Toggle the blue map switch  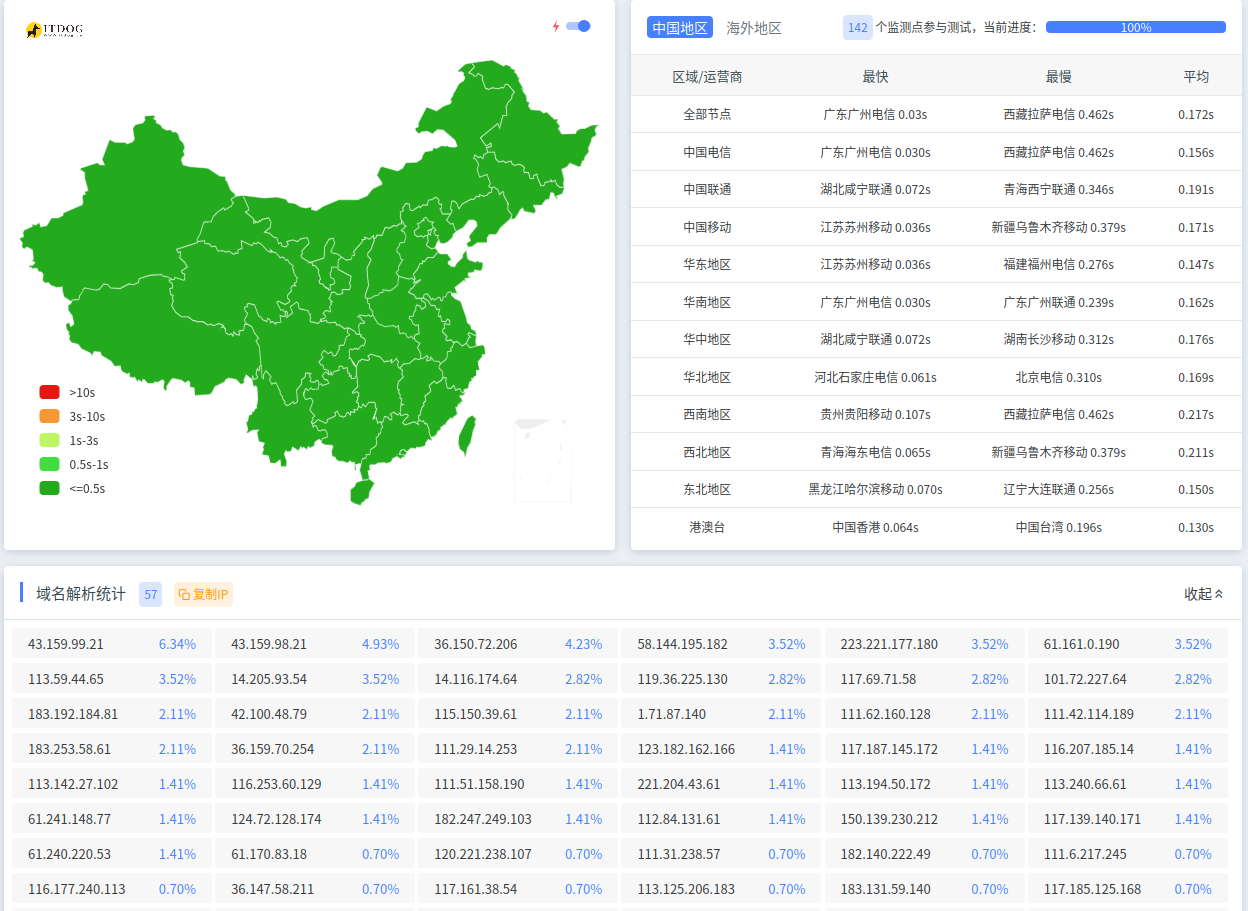click(x=578, y=26)
